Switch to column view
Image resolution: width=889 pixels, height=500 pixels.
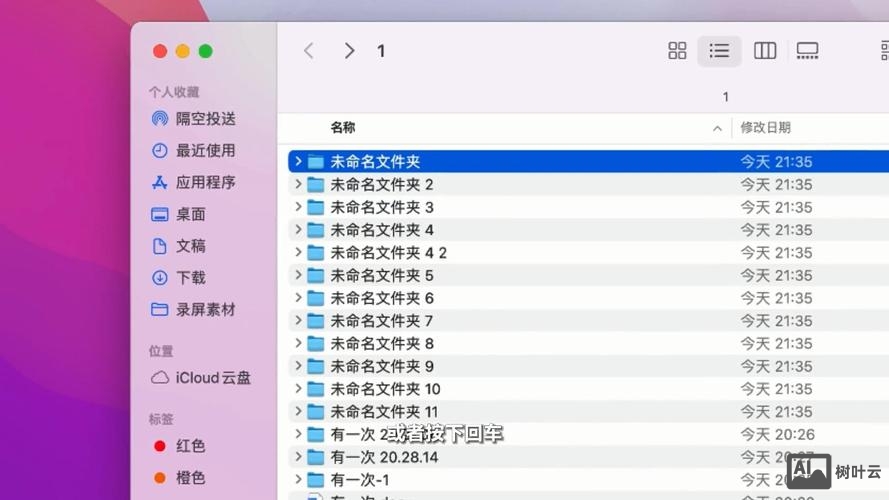(x=765, y=51)
